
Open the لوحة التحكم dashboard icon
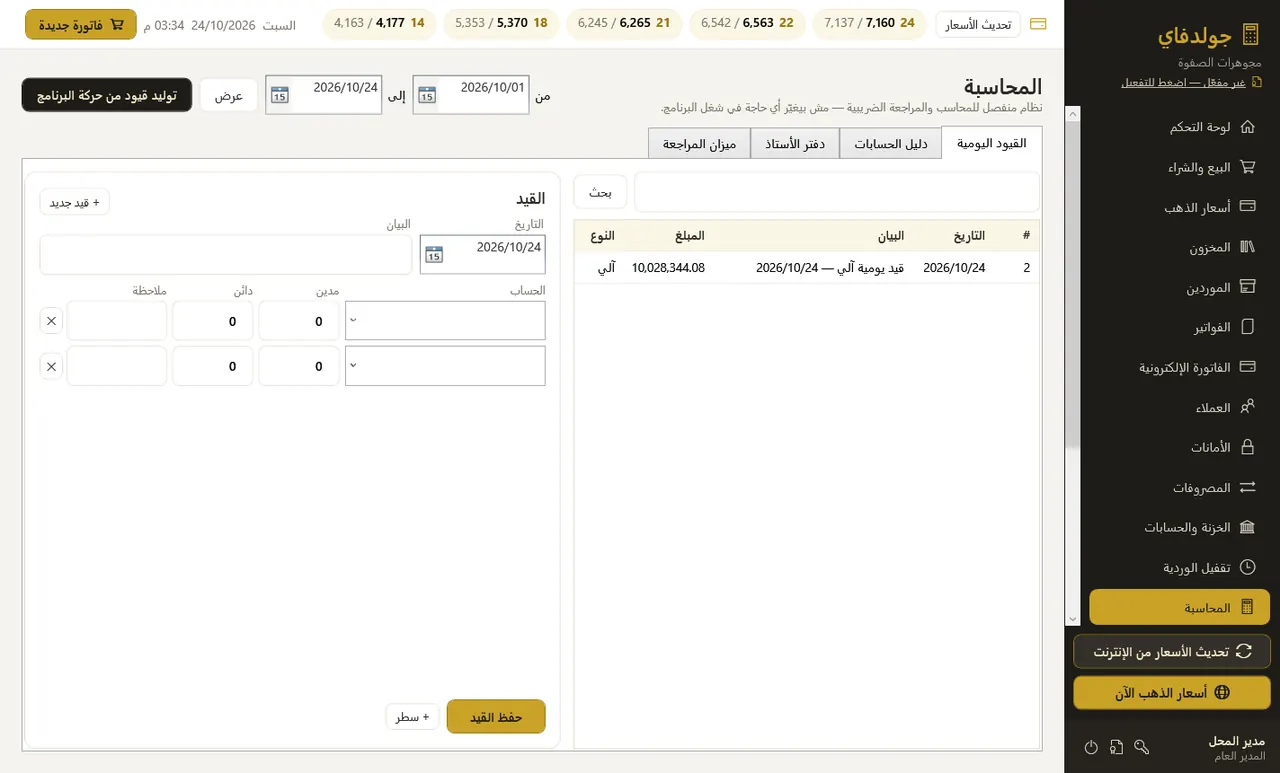coord(1247,128)
